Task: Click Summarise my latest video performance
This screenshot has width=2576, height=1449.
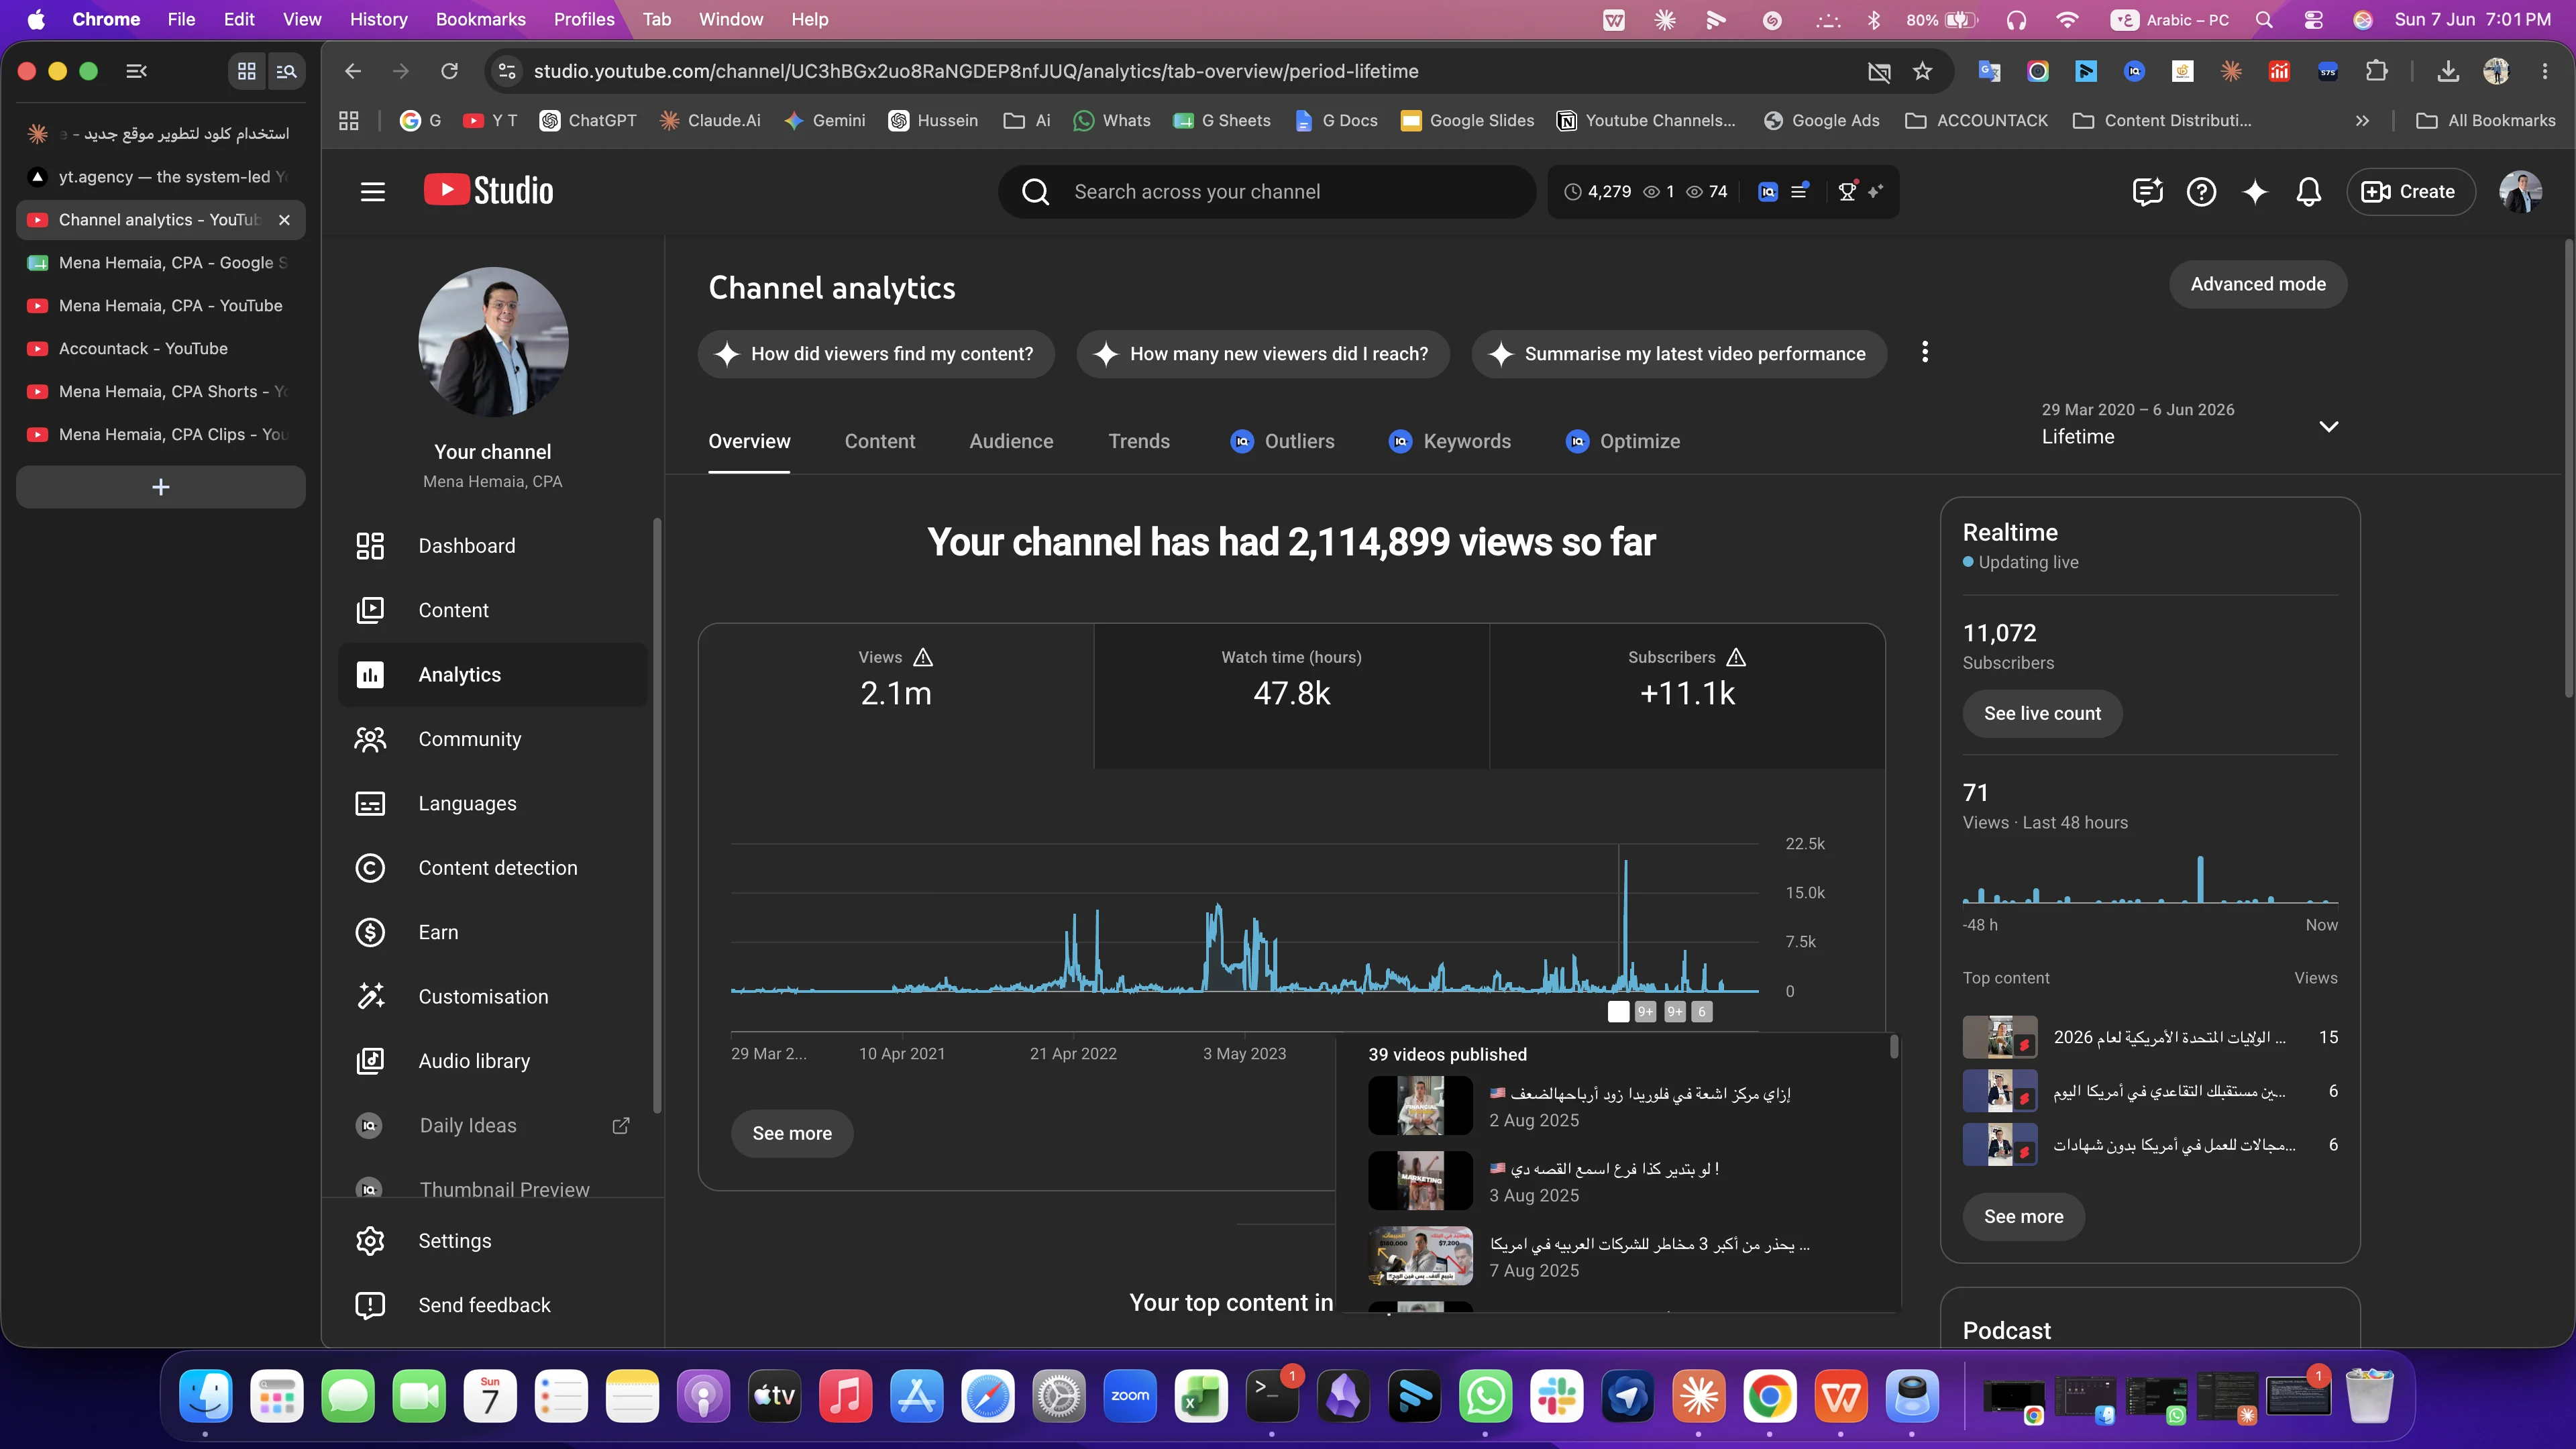Action: (x=1679, y=354)
